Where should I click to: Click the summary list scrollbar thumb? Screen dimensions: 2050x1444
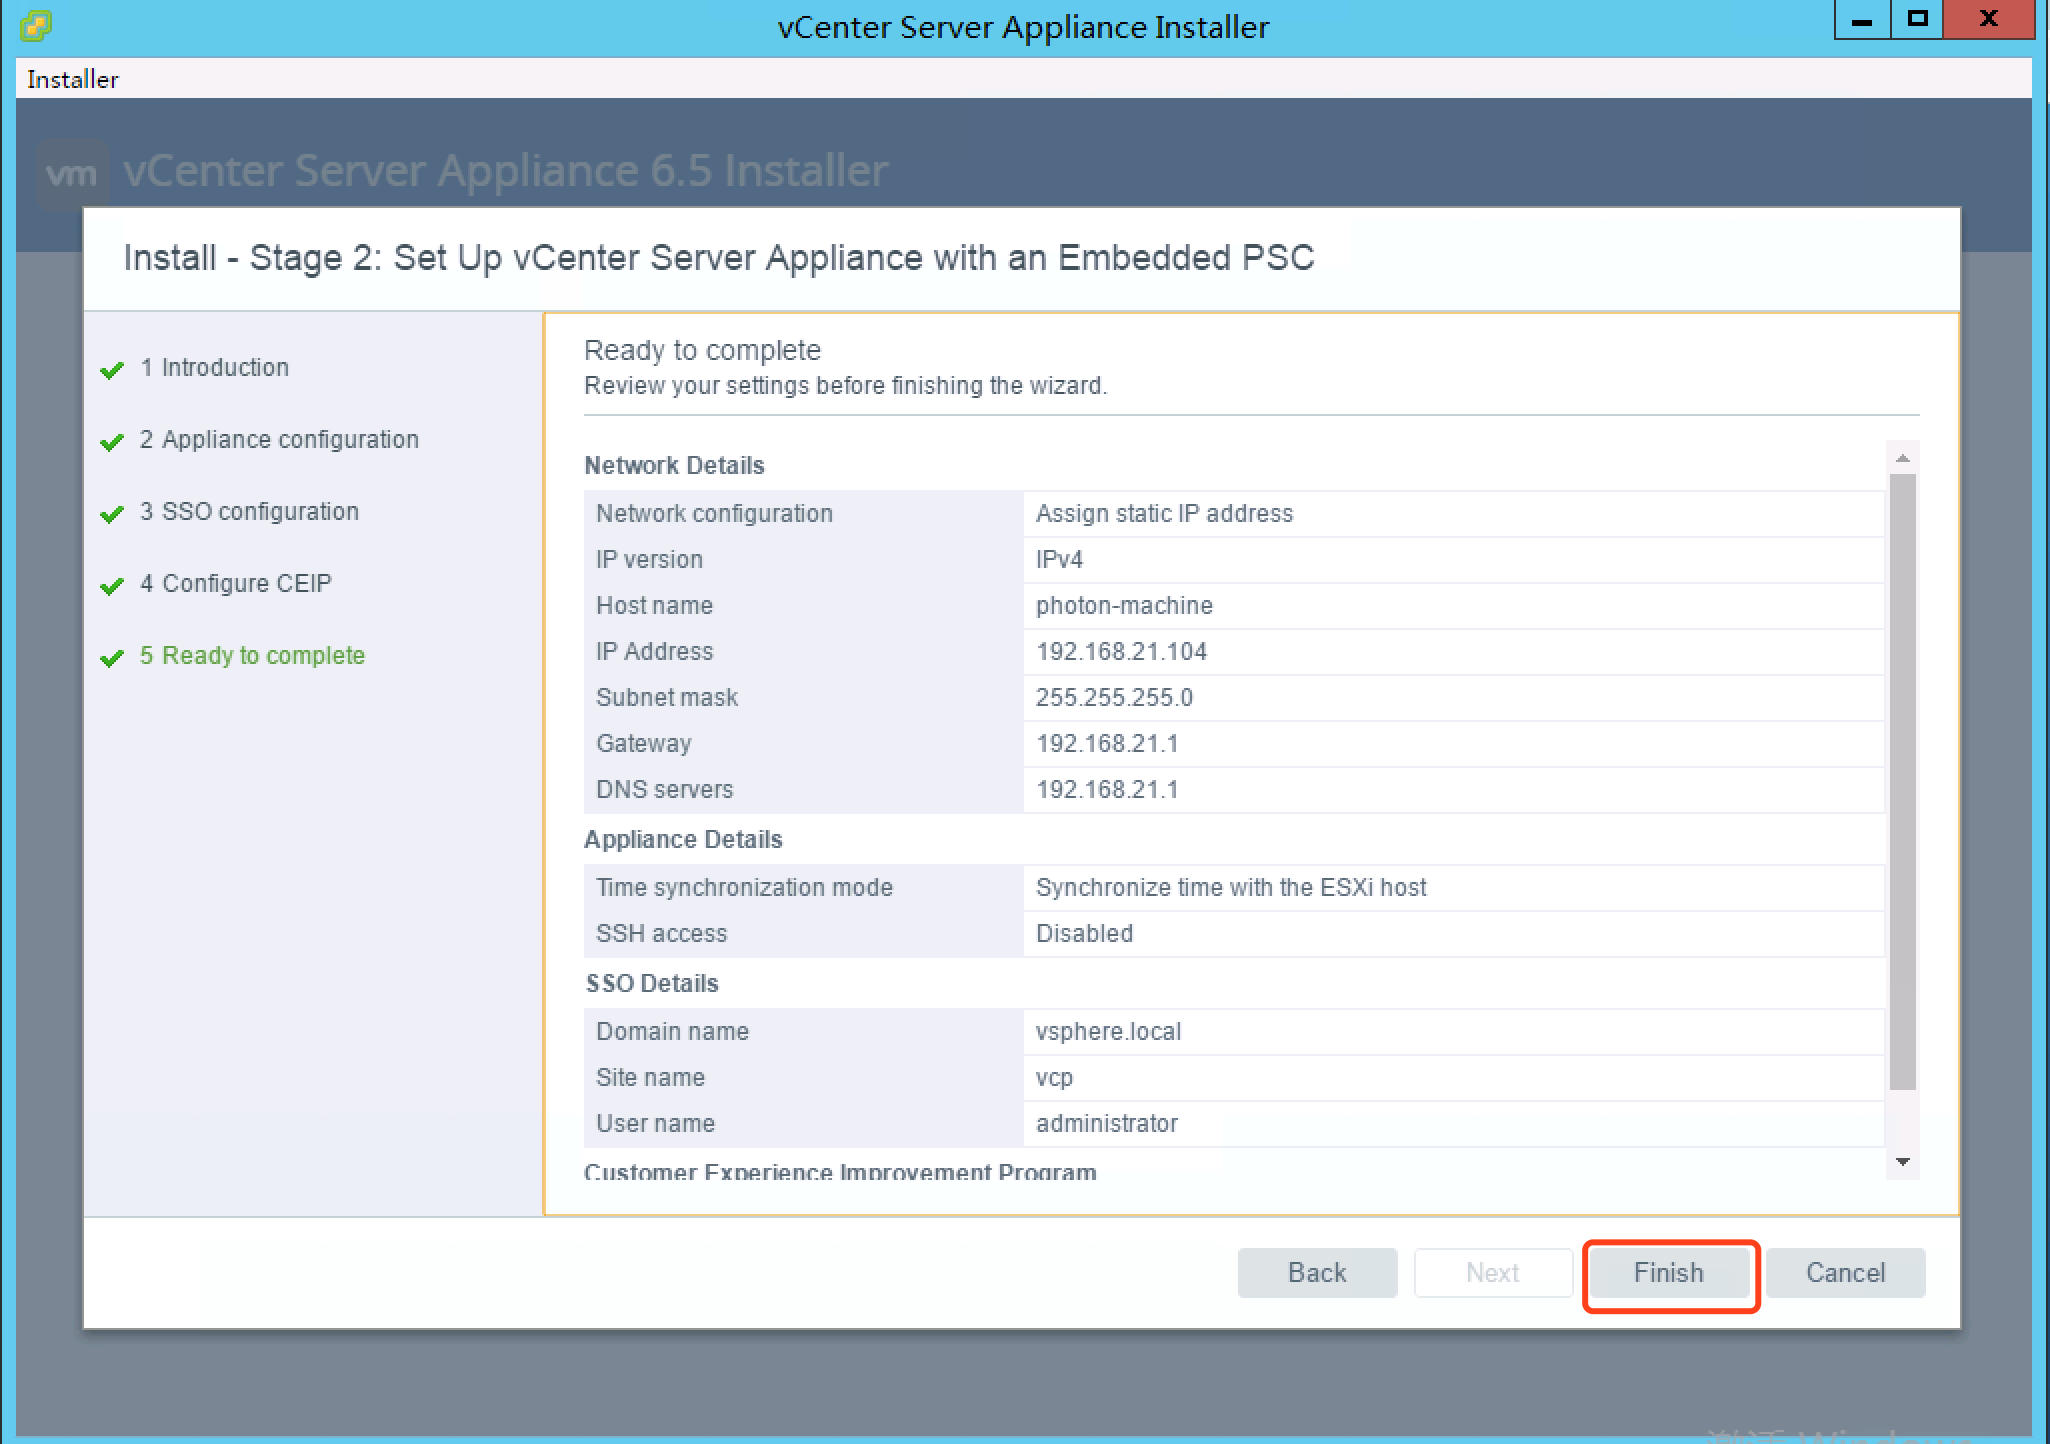[x=1902, y=782]
